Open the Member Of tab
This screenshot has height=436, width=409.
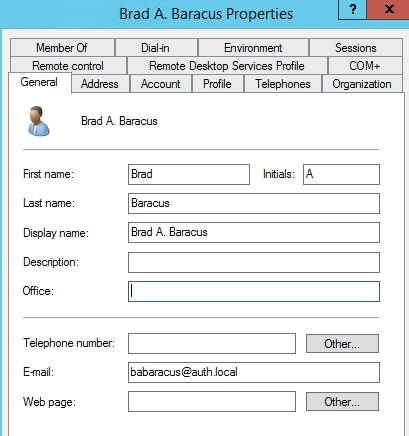tap(62, 48)
